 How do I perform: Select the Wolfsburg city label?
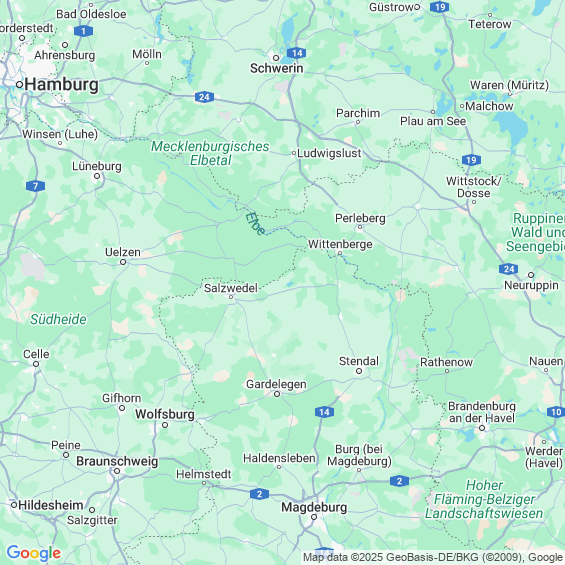tap(165, 414)
